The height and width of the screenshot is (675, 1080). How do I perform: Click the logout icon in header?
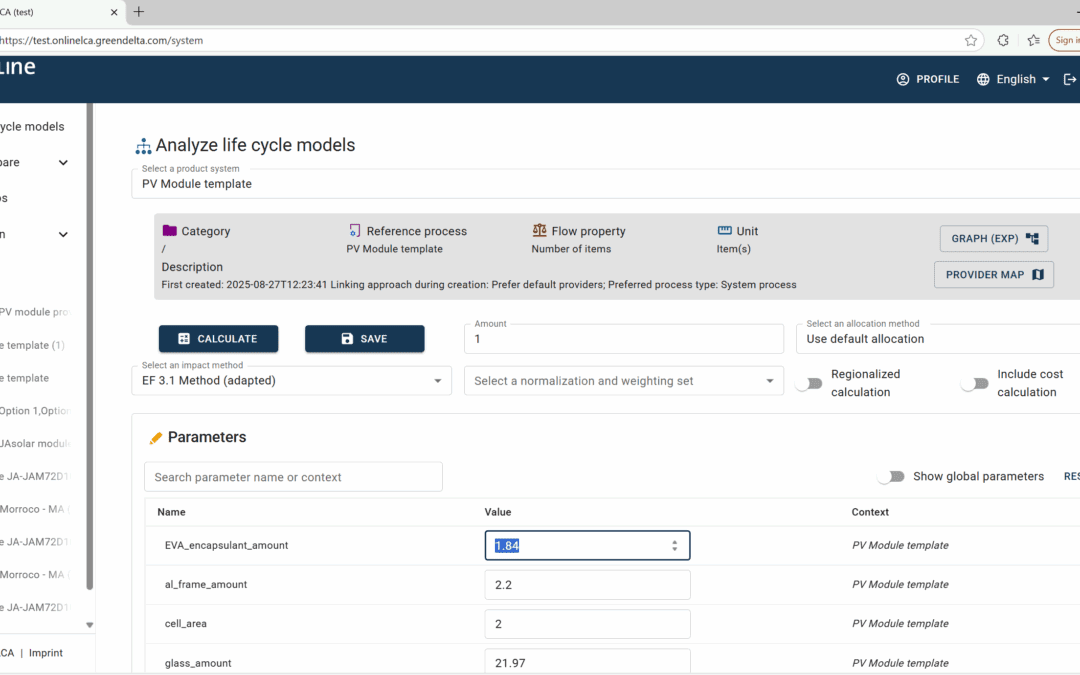(1071, 79)
